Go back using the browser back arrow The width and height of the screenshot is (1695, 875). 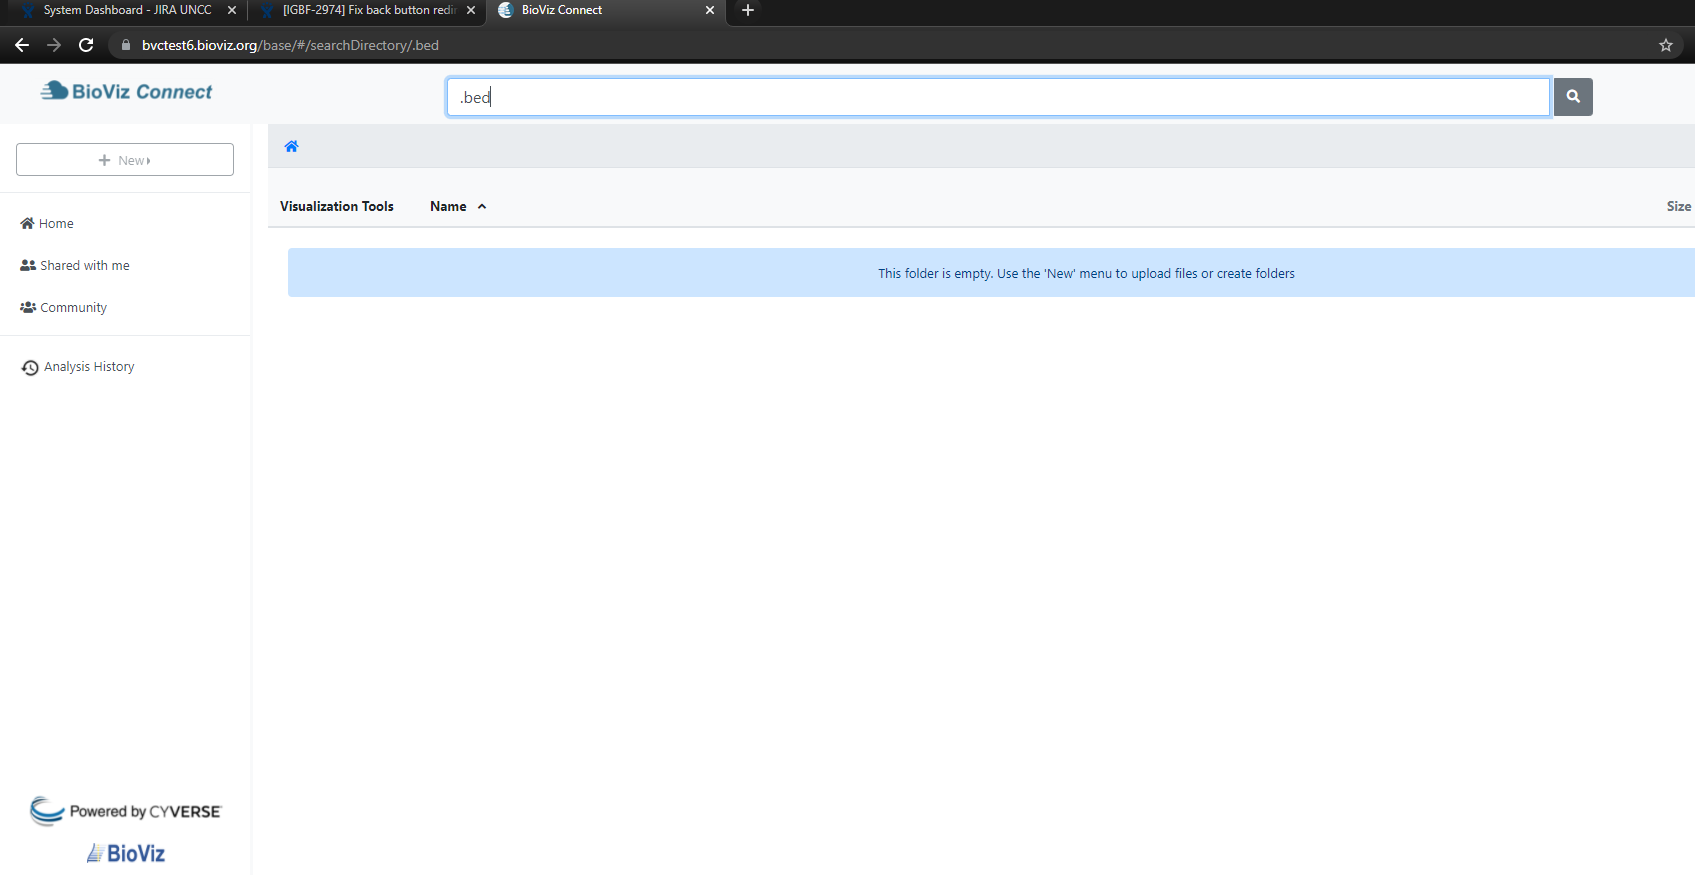[x=22, y=45]
